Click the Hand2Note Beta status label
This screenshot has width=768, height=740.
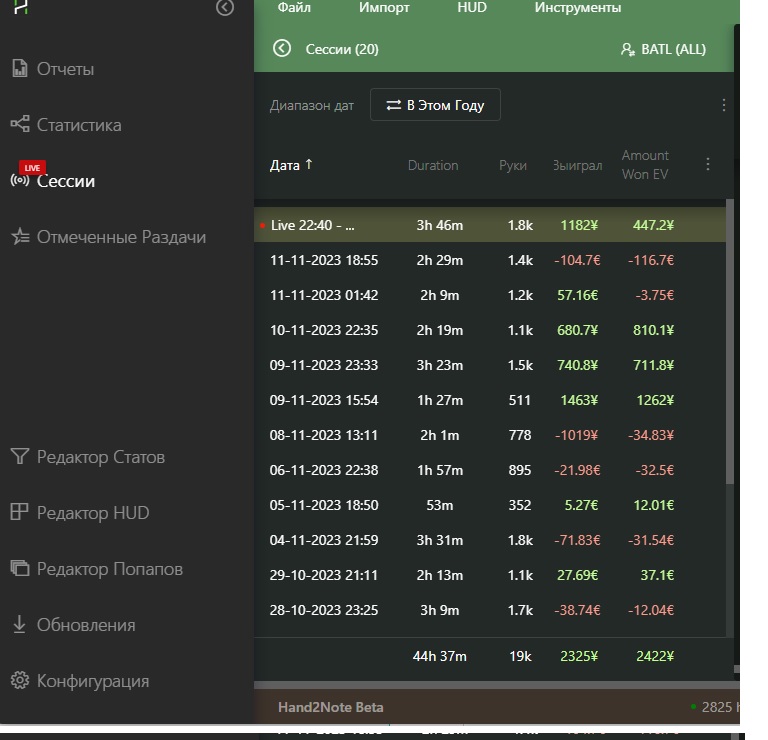pos(331,707)
